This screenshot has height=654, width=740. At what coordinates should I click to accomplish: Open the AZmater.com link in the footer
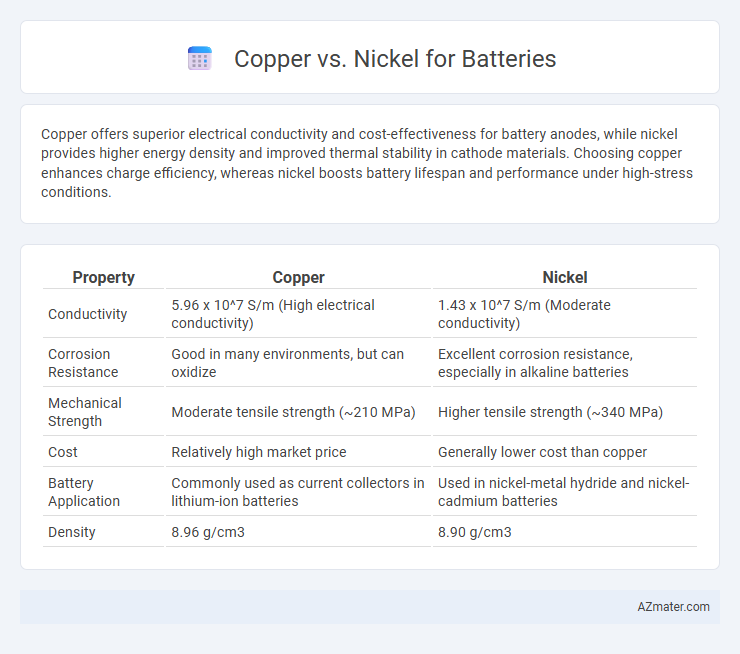coord(673,607)
